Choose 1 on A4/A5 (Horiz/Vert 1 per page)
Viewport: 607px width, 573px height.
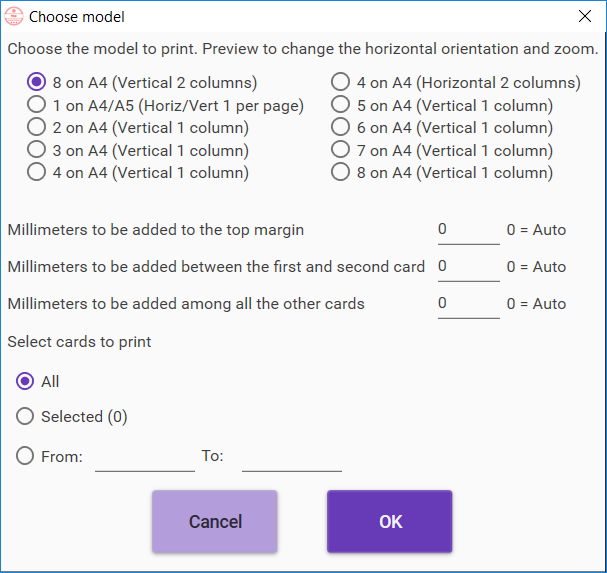tap(37, 105)
